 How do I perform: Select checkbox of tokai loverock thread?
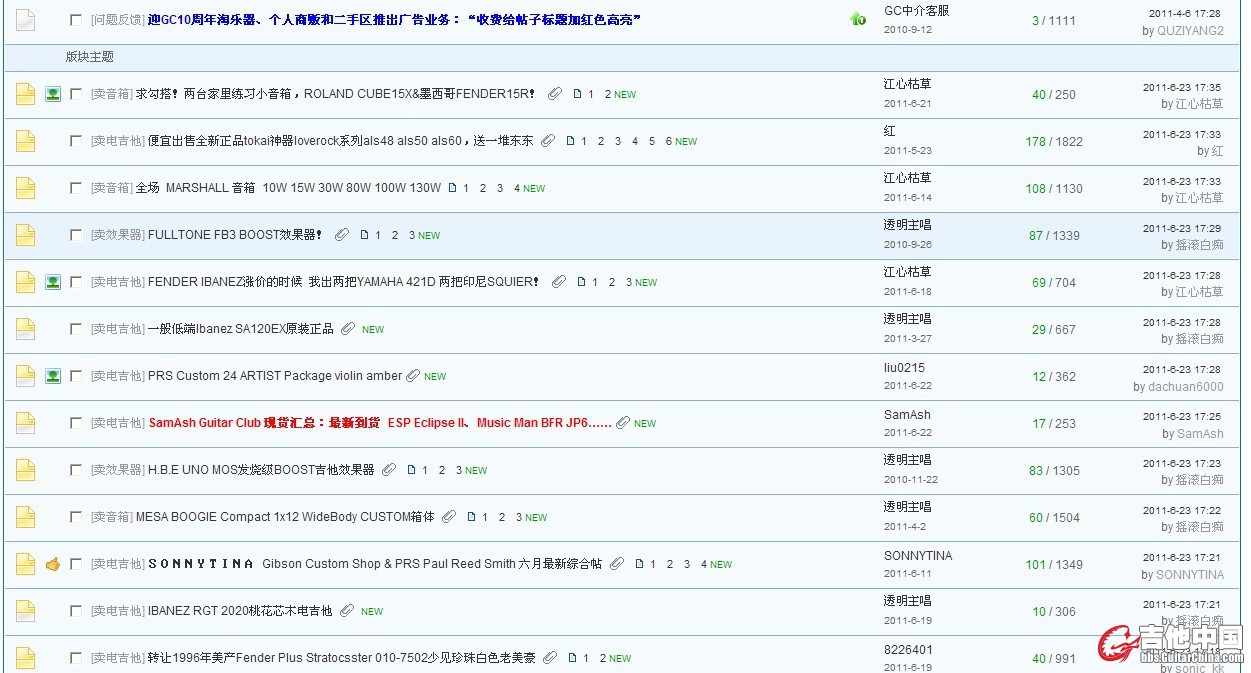(76, 141)
